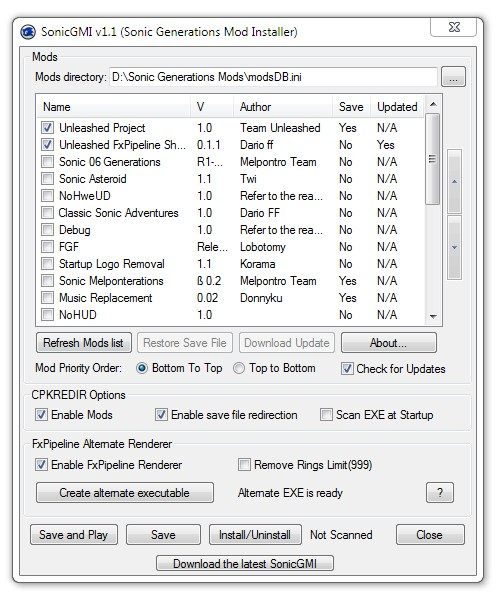This screenshot has width=500, height=600.
Task: Click the mods list scrollbar thumb
Action: point(433,159)
